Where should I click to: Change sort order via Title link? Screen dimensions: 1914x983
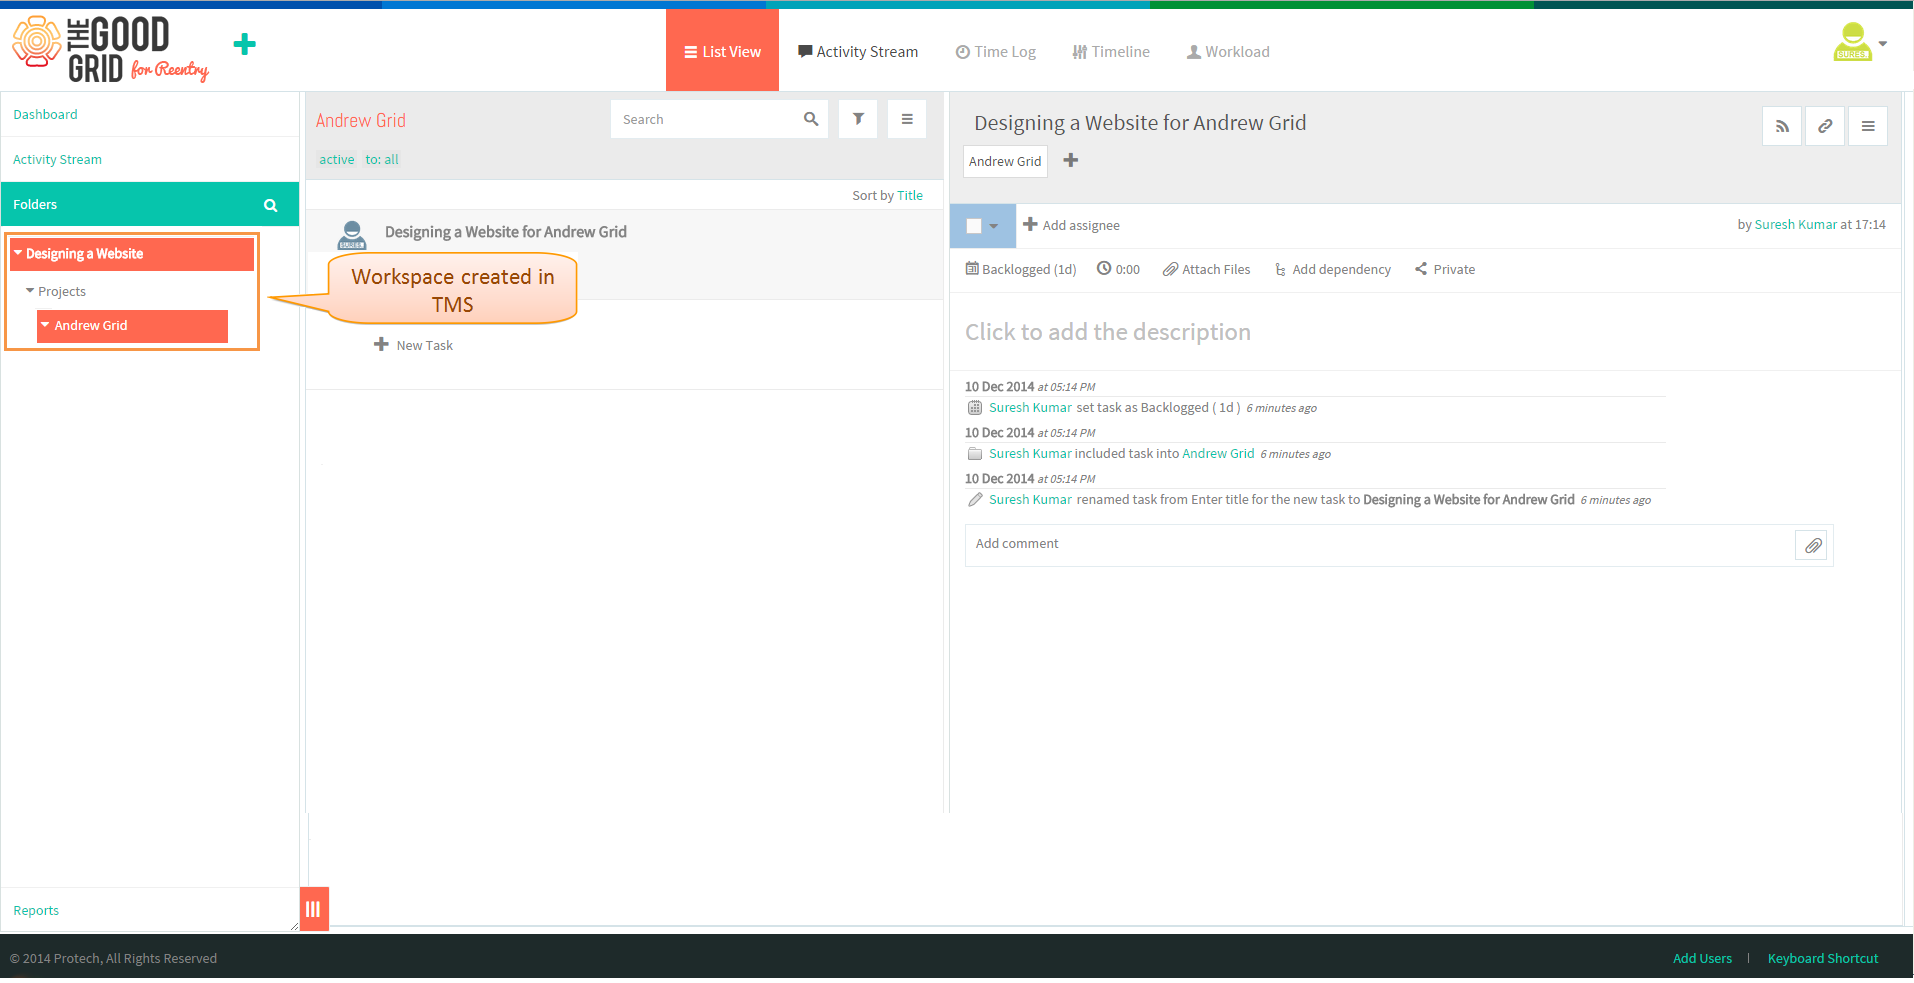(x=910, y=195)
